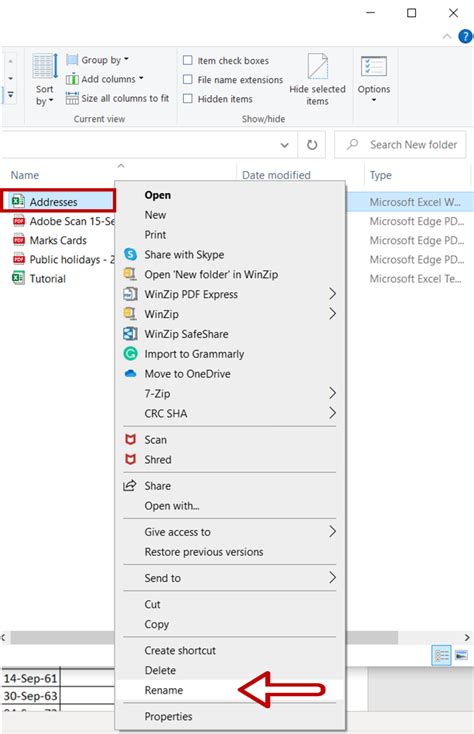Click Size all columns to fit icon

72,98
